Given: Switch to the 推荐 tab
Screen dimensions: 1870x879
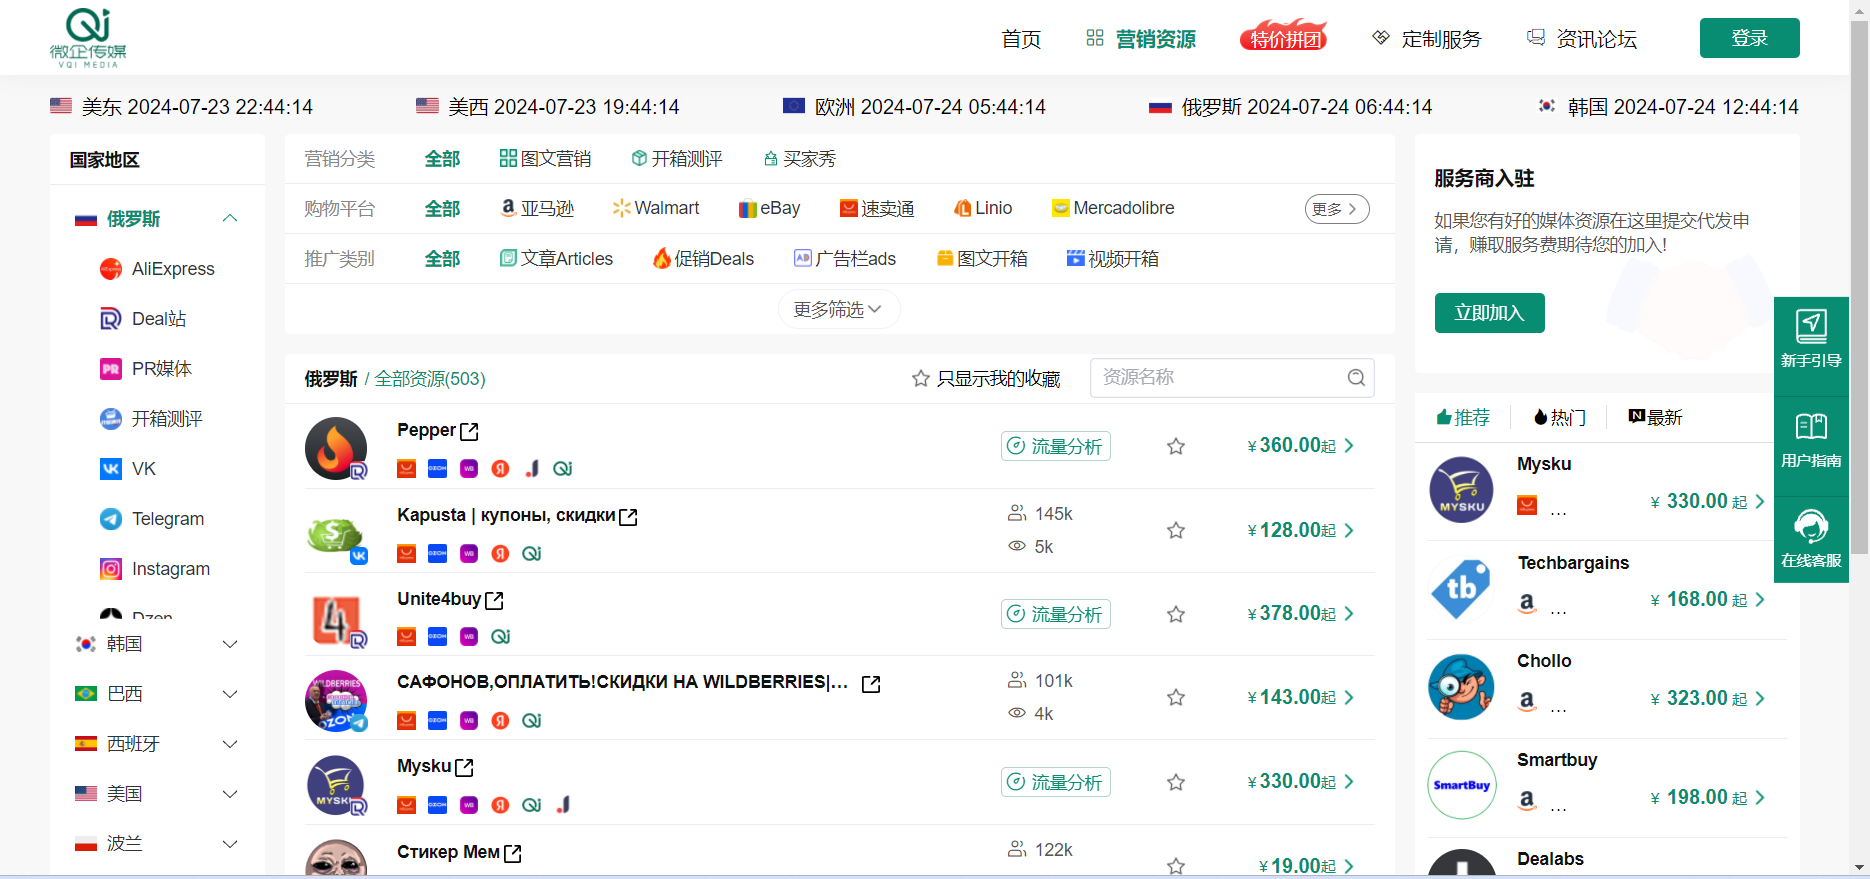Looking at the screenshot, I should click(x=1463, y=417).
